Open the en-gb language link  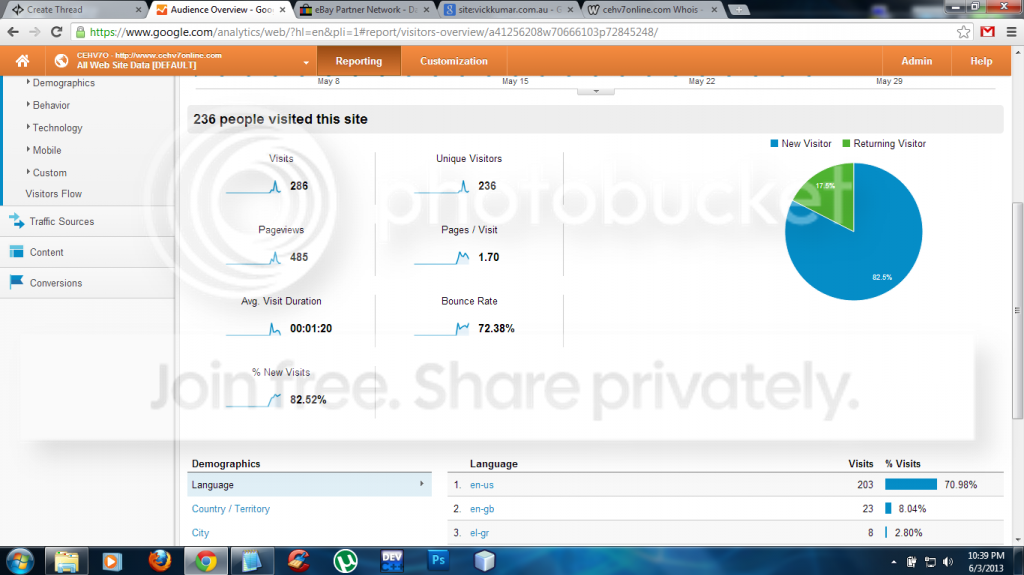pyautogui.click(x=482, y=509)
